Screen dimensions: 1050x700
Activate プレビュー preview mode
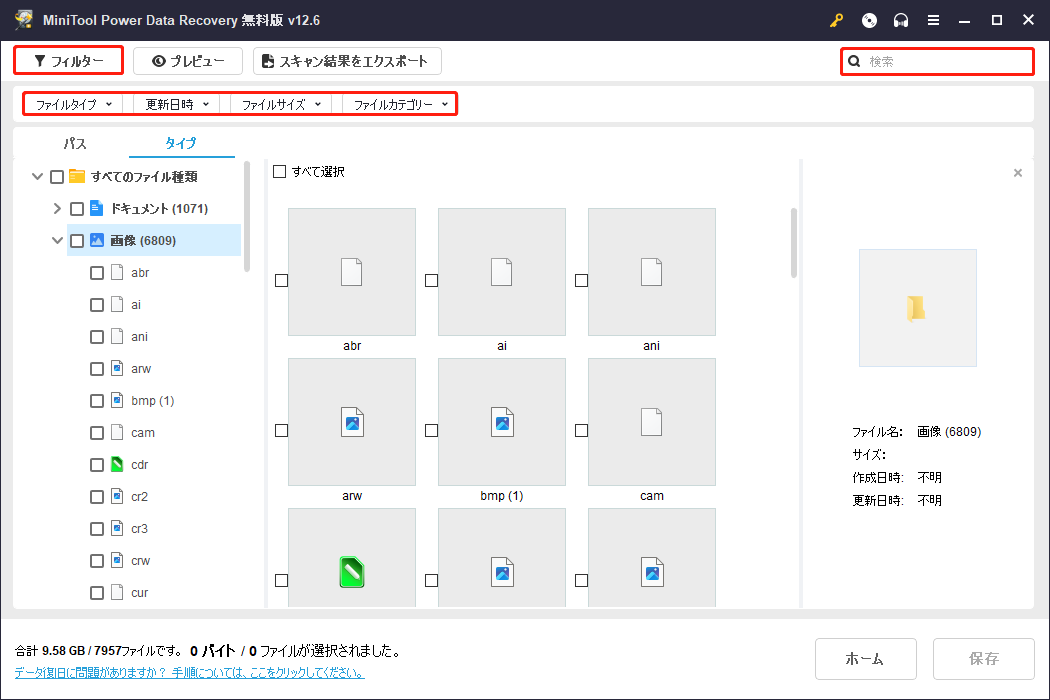click(187, 60)
